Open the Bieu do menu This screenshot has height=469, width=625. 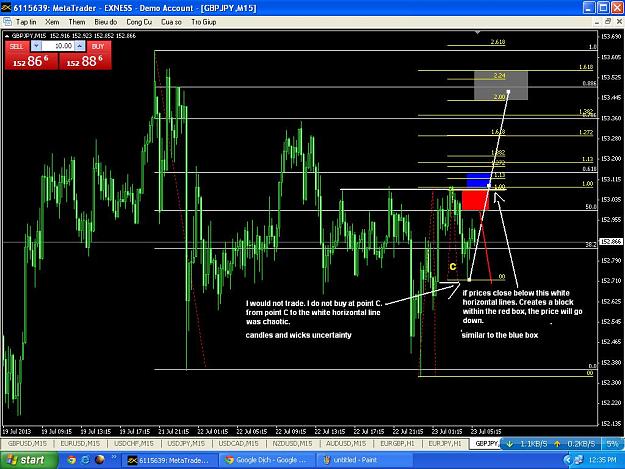click(x=106, y=22)
